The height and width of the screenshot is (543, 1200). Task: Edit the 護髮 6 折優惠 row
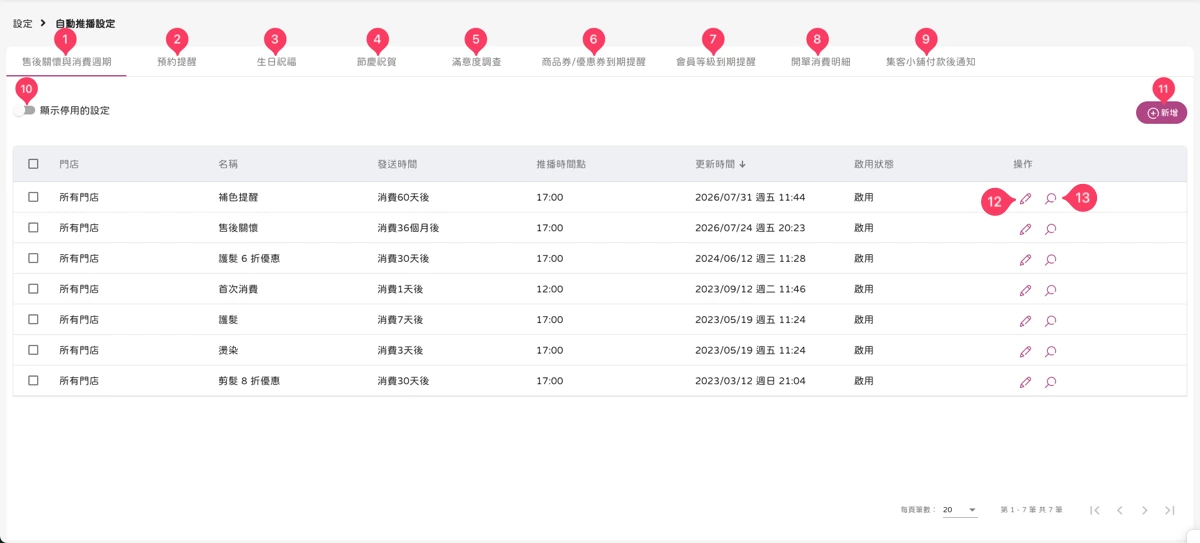(x=1025, y=260)
